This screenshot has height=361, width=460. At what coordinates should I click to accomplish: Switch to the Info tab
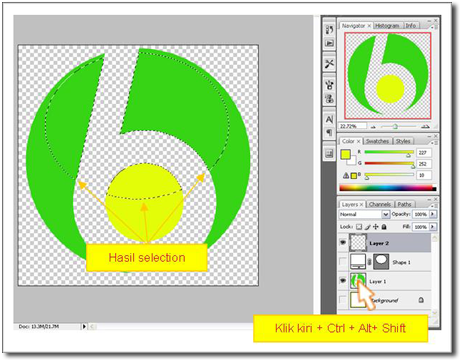coord(411,26)
